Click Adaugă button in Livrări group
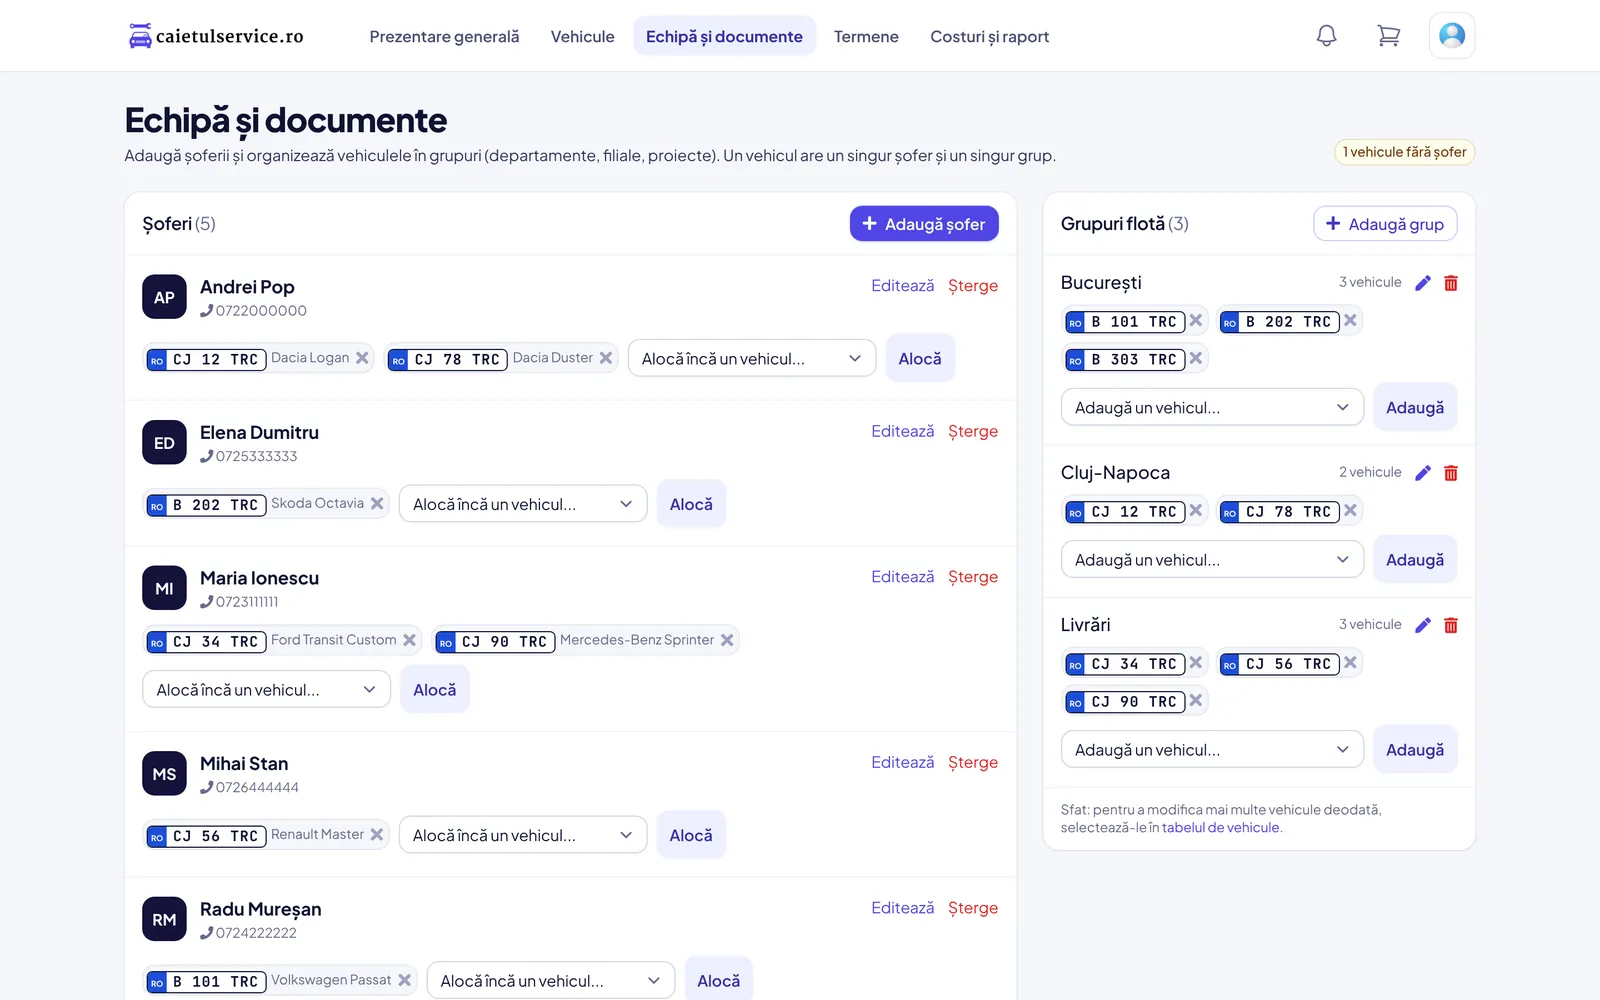Image resolution: width=1600 pixels, height=1000 pixels. (1415, 750)
